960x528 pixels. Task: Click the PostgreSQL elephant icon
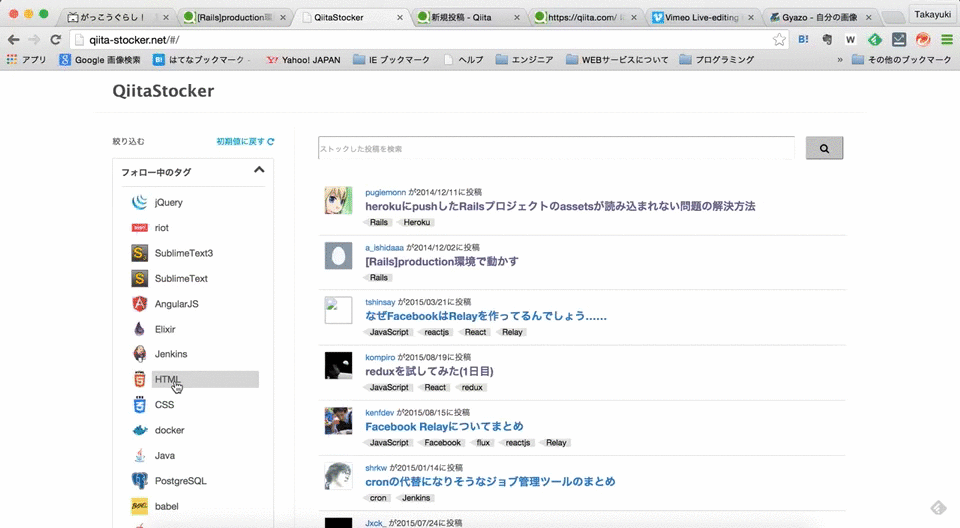pyautogui.click(x=140, y=481)
